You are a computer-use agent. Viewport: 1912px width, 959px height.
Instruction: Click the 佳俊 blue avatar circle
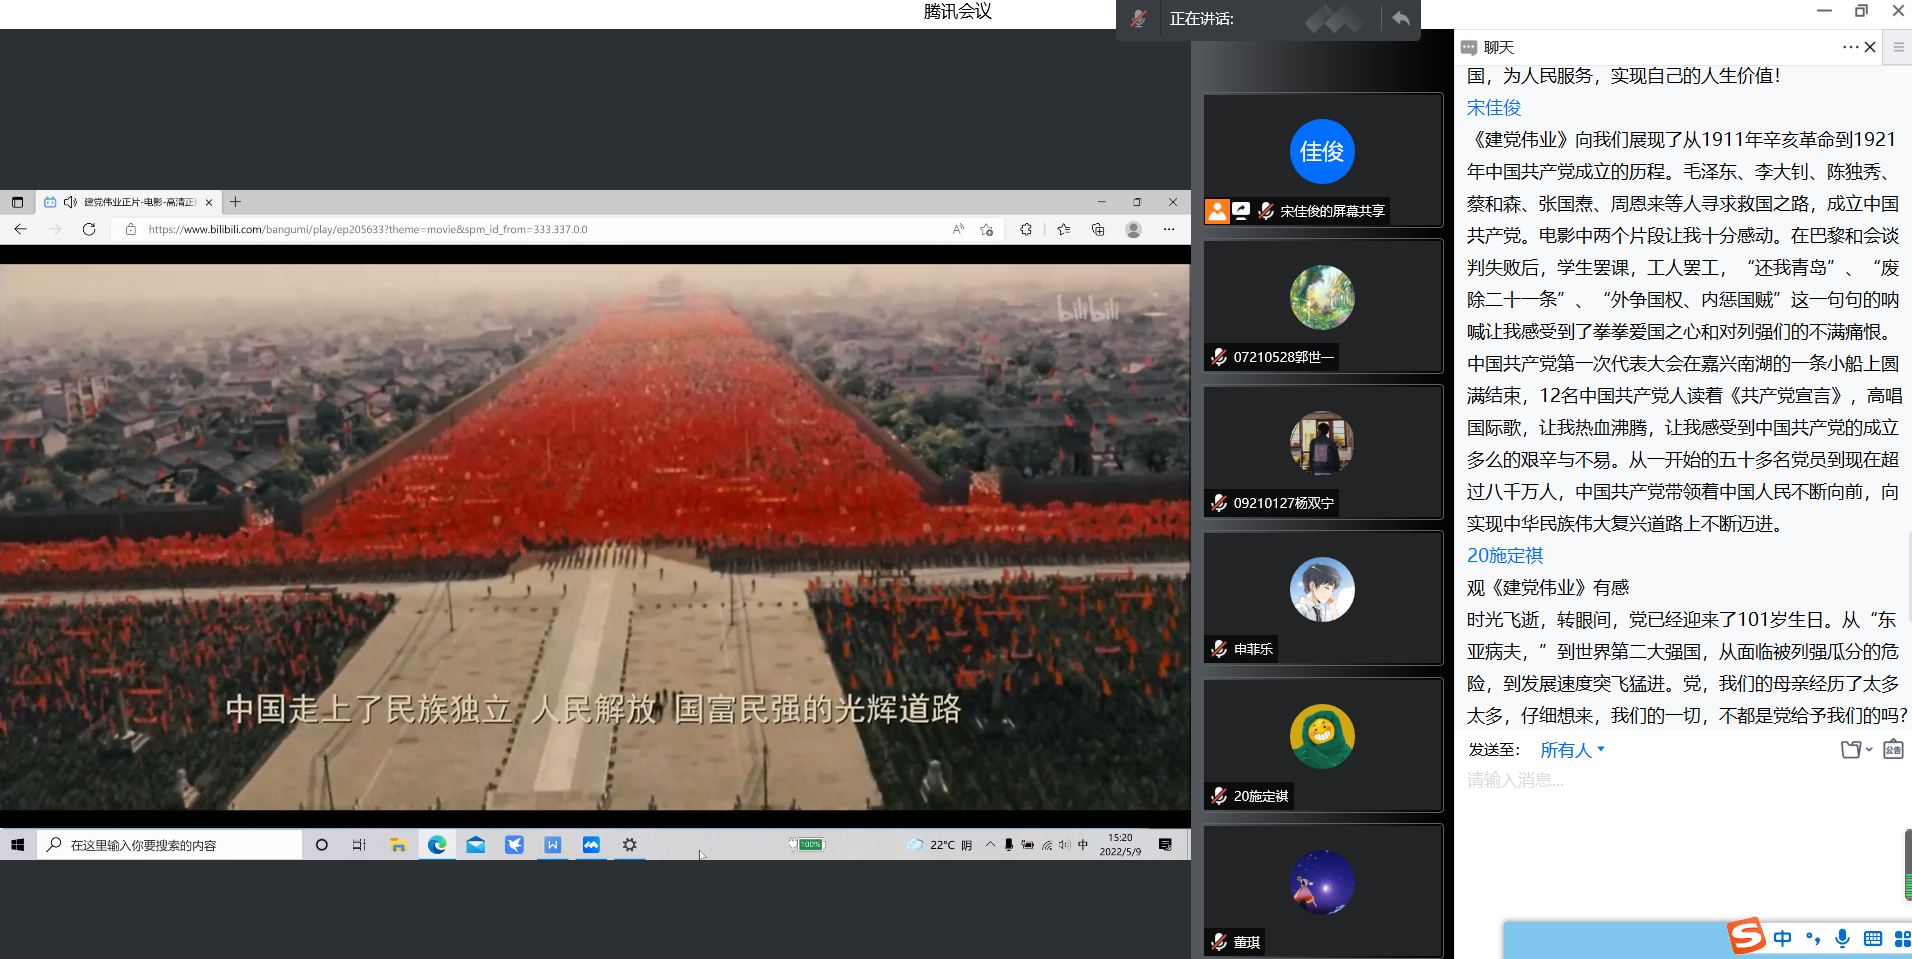1322,151
